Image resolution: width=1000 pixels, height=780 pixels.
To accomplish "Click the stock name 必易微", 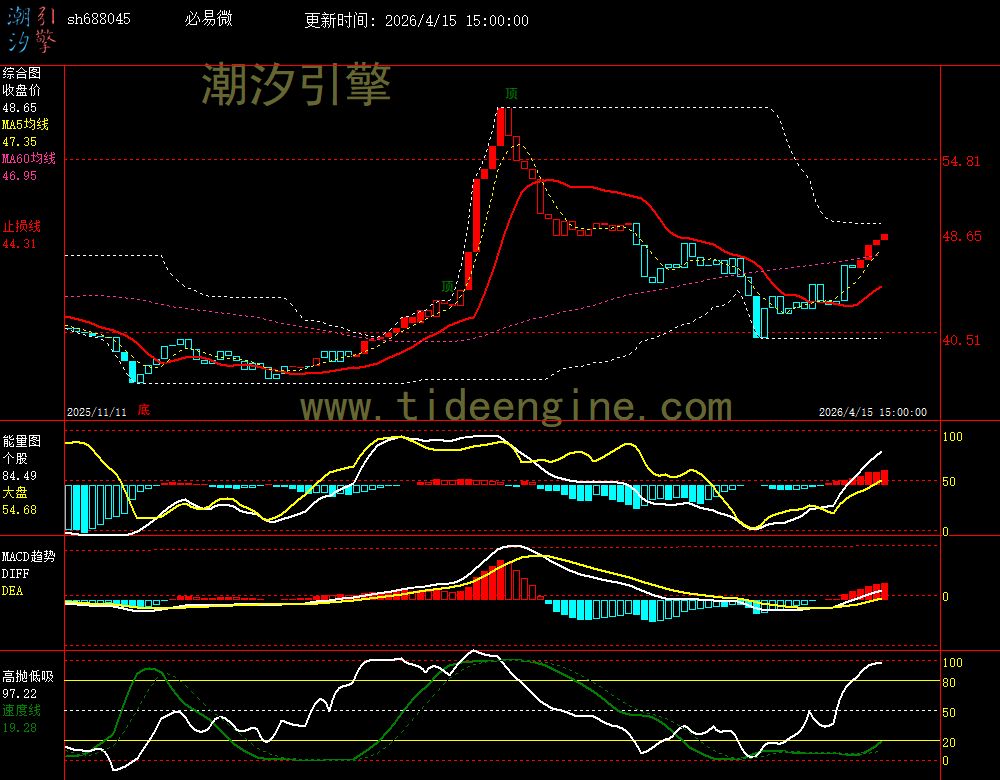I will pyautogui.click(x=208, y=20).
